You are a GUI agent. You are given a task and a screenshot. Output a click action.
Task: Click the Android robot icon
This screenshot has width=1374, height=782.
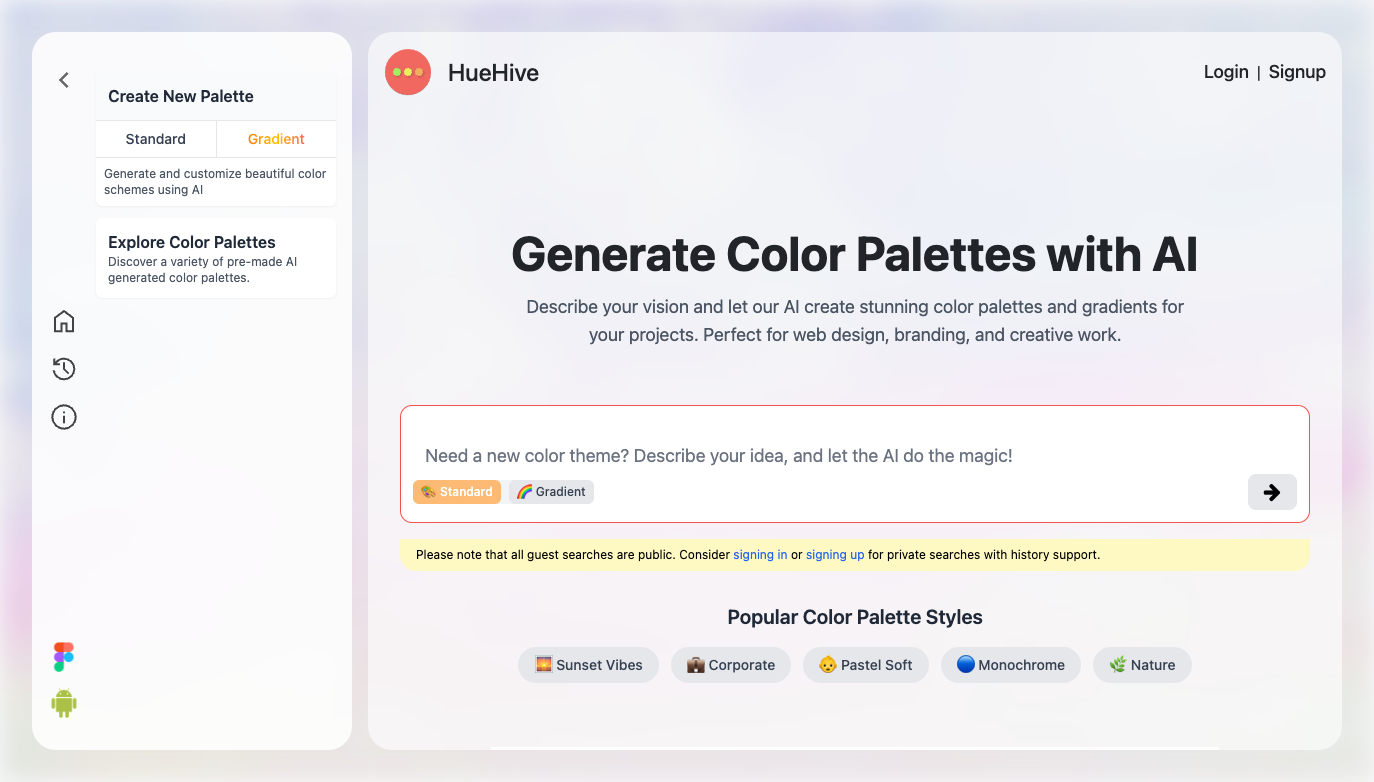[63, 702]
